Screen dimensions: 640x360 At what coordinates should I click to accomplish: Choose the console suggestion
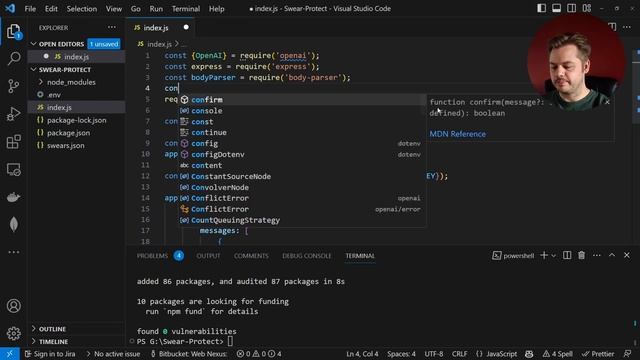tap(302, 111)
